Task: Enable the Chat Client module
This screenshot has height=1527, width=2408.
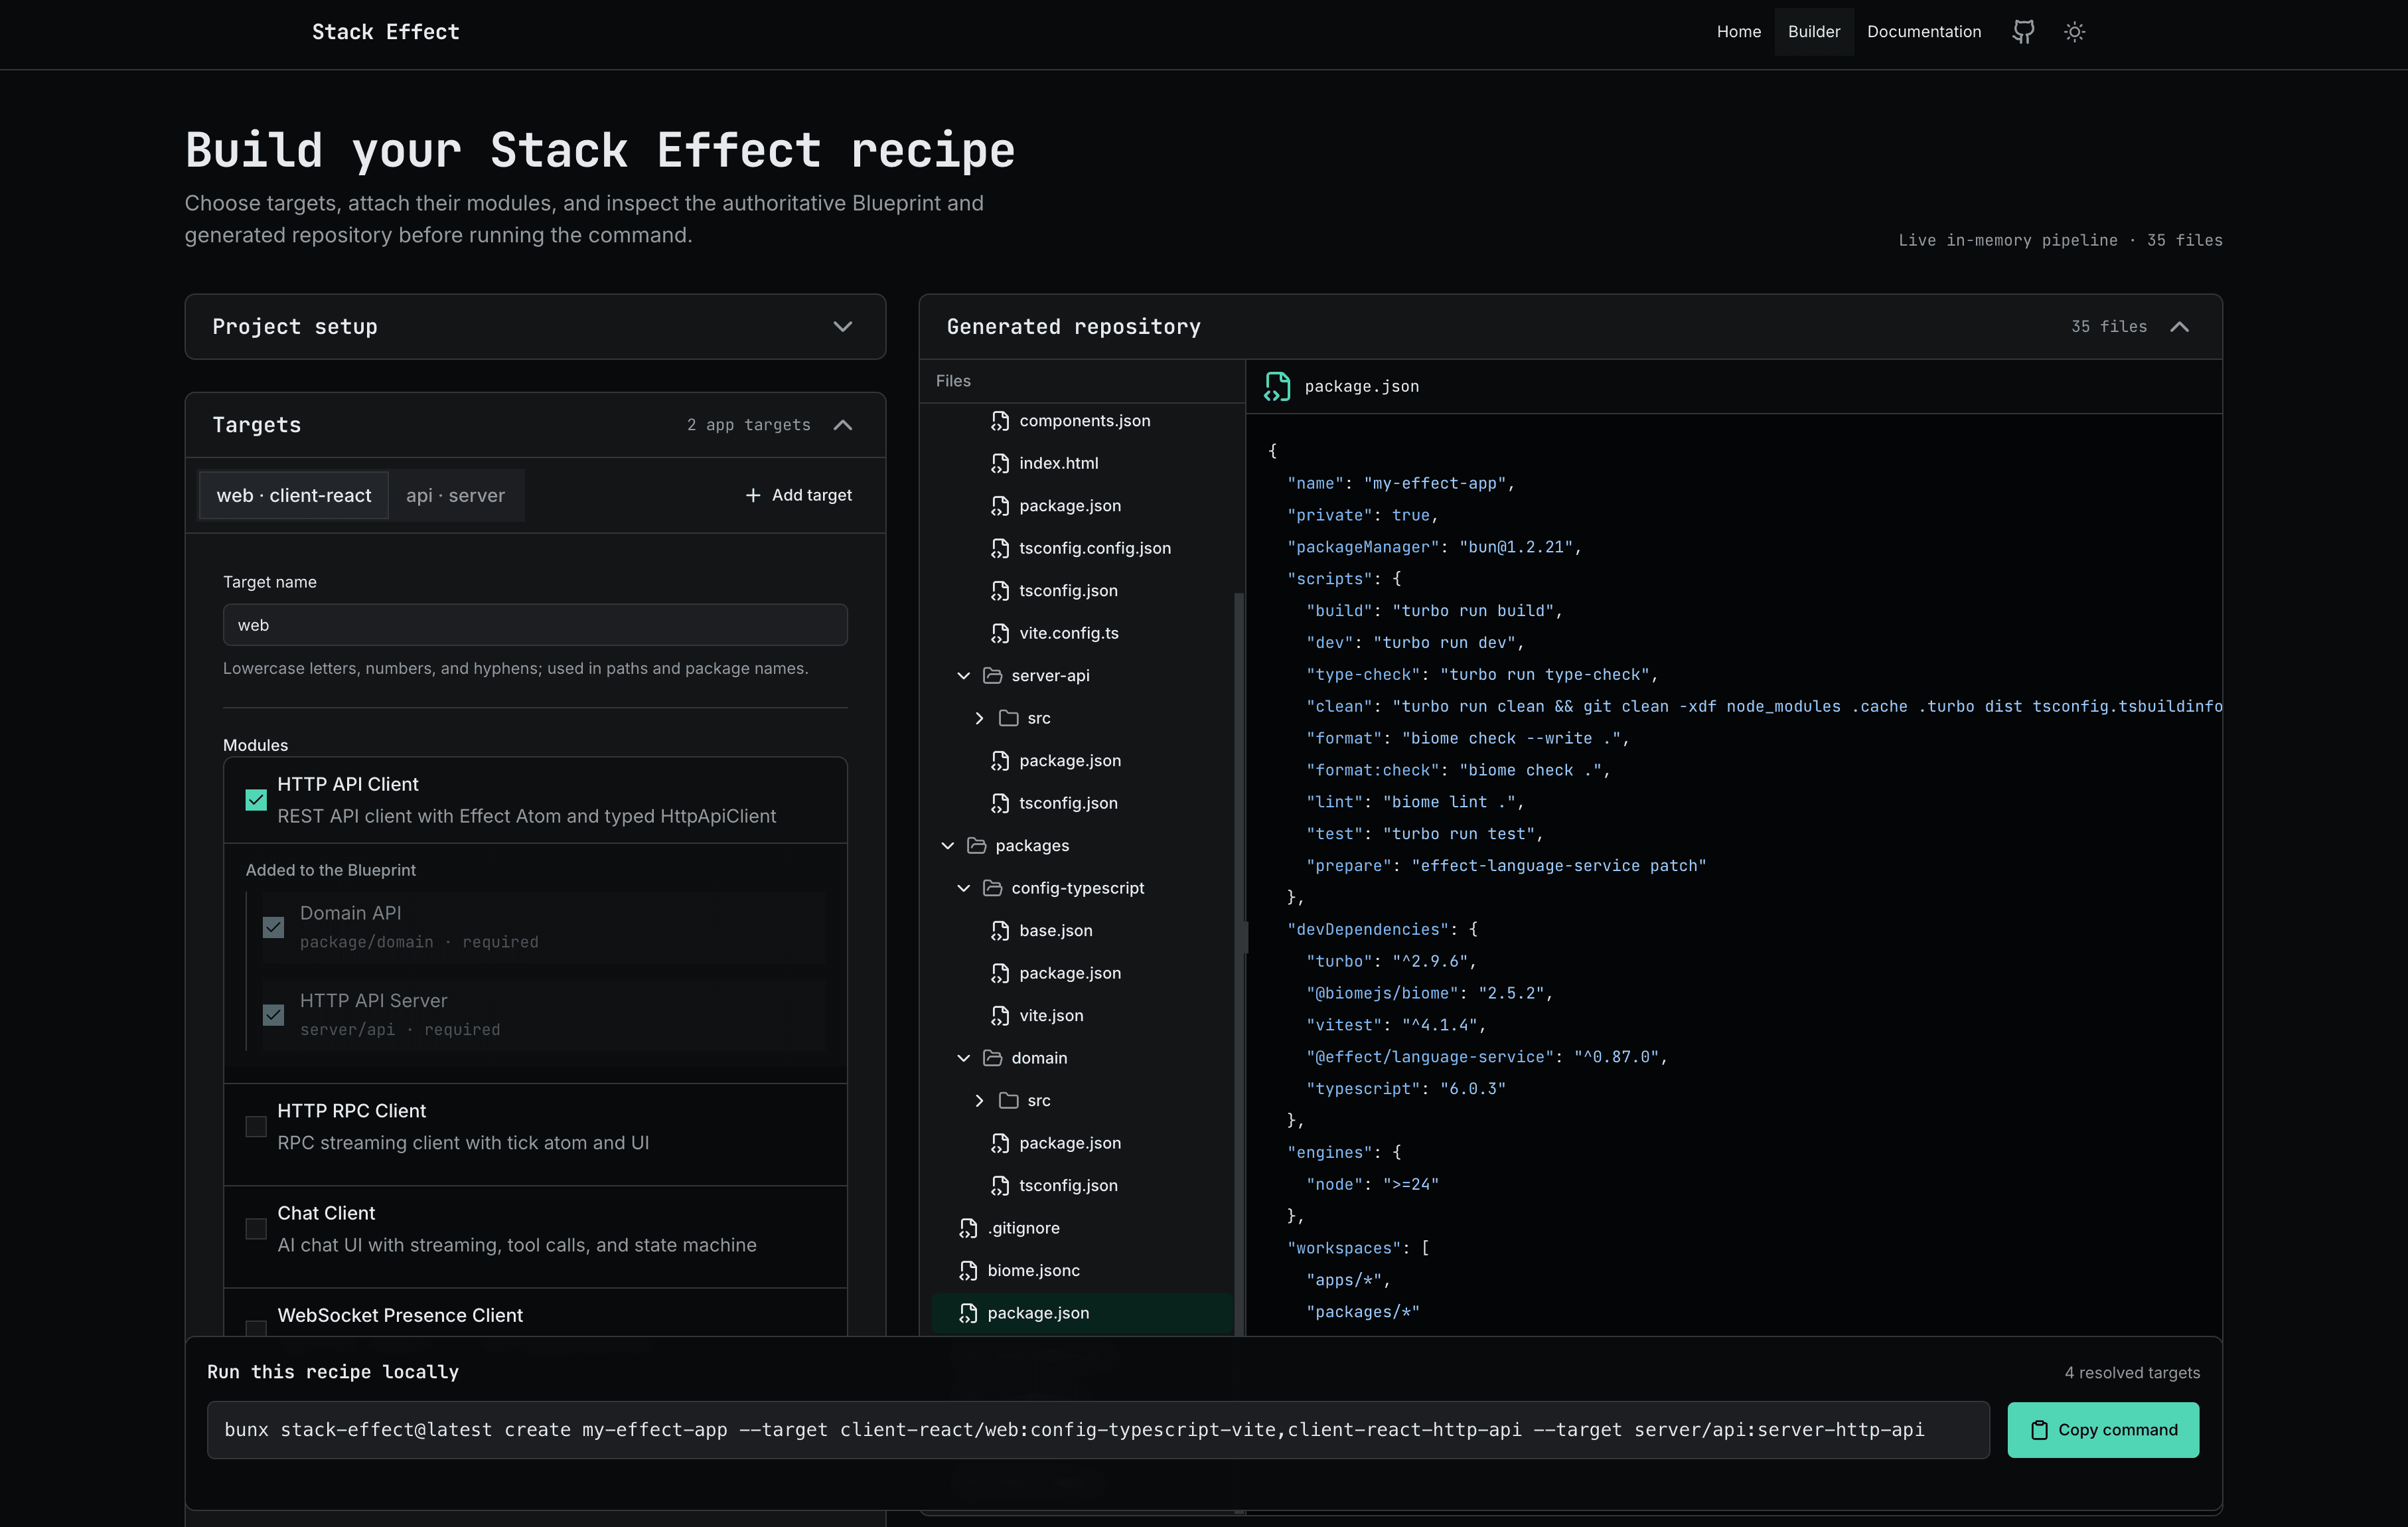Action: coord(256,1229)
